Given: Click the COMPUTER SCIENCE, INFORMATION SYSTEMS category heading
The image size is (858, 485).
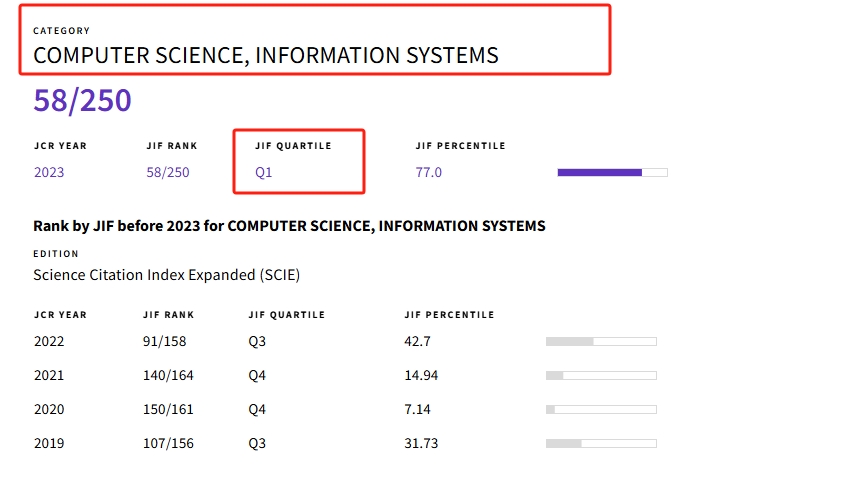Looking at the screenshot, I should 266,56.
